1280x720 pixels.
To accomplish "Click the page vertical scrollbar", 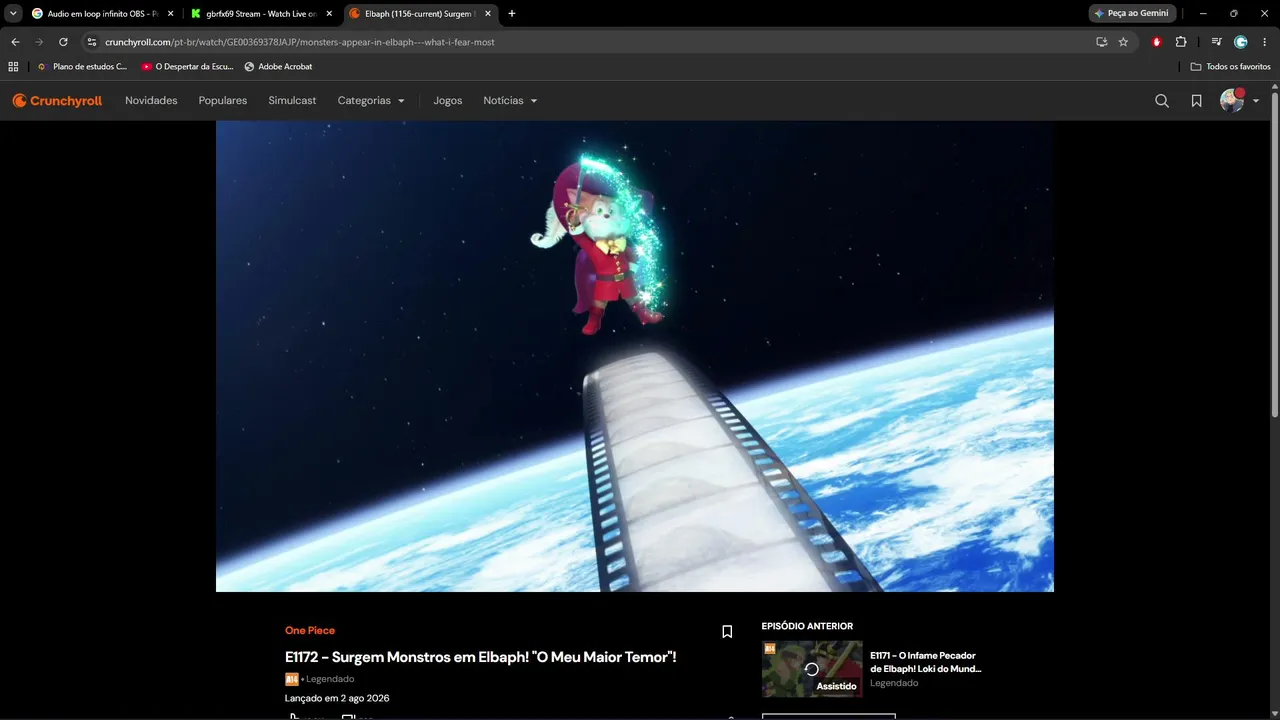I will pos(1274,256).
